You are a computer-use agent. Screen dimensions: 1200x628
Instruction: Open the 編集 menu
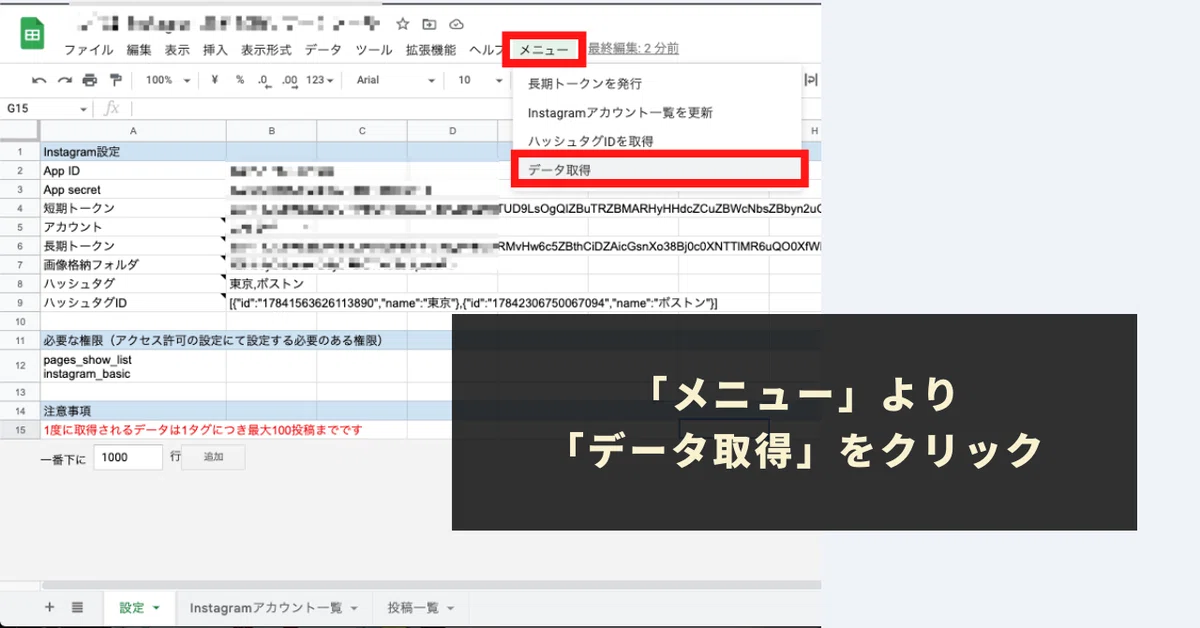(x=139, y=49)
